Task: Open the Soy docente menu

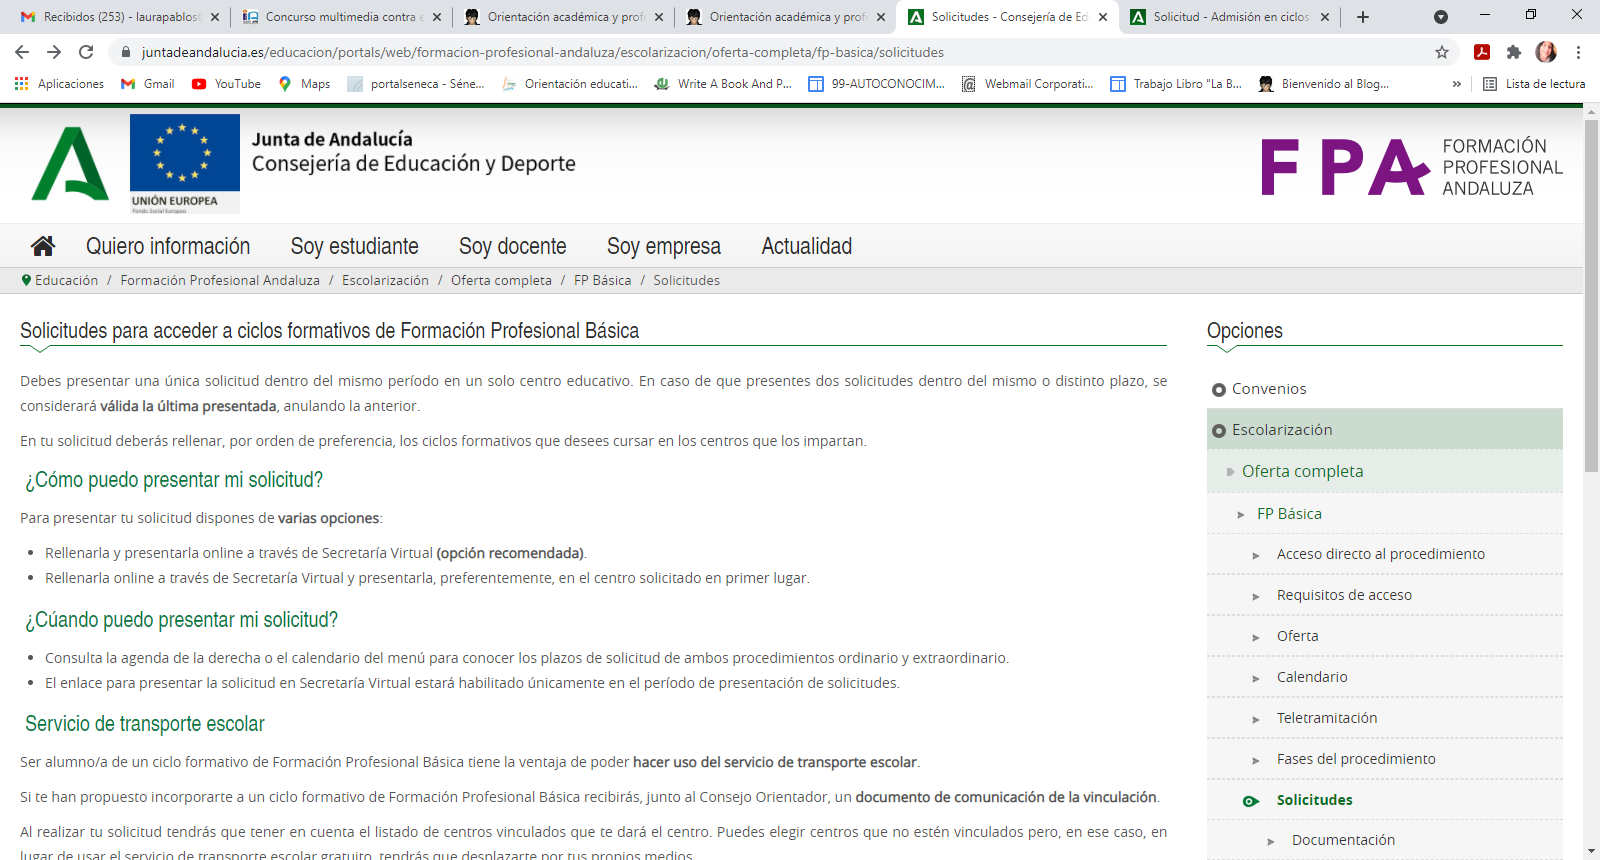Action: click(x=513, y=246)
